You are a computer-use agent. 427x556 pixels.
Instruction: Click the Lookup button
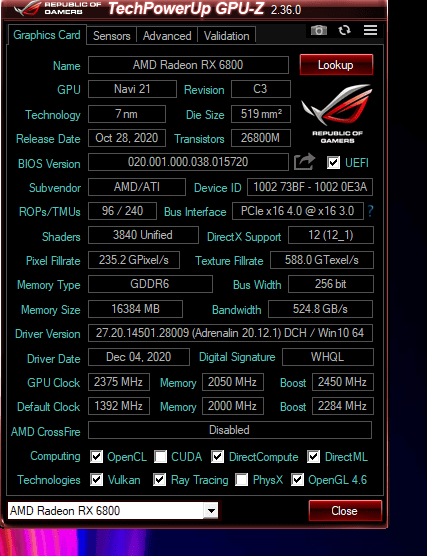pyautogui.click(x=336, y=65)
